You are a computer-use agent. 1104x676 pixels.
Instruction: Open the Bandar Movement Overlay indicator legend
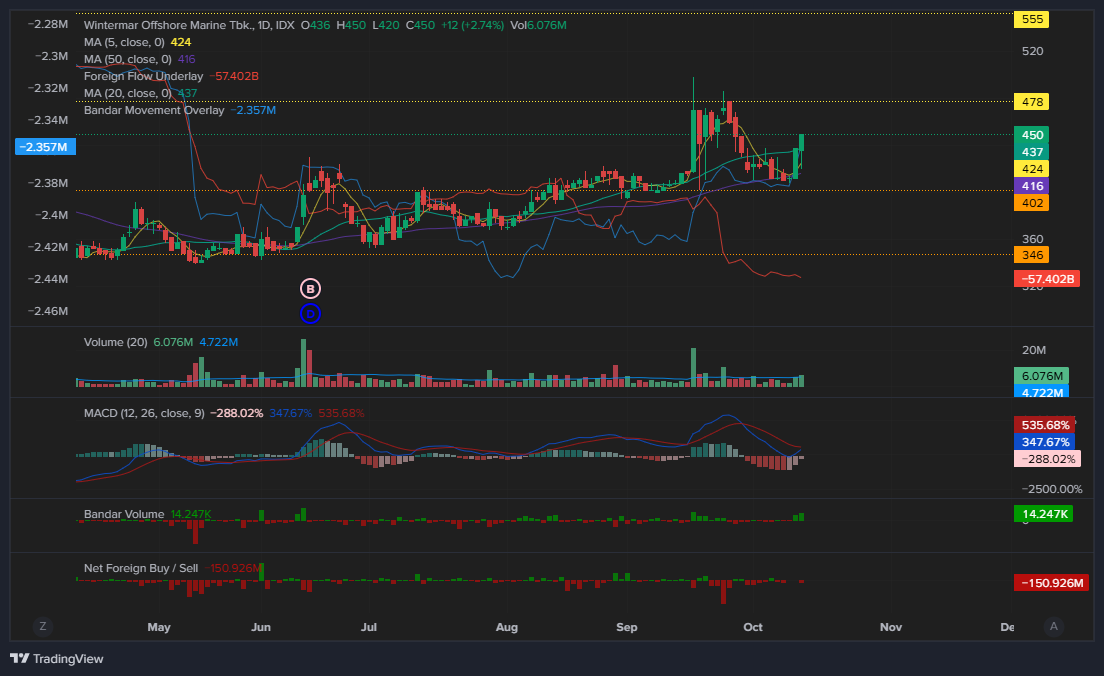(x=154, y=110)
